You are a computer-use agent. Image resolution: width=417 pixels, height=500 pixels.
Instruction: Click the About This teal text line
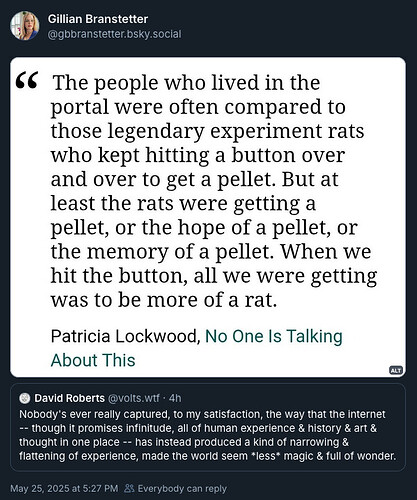coord(93,360)
